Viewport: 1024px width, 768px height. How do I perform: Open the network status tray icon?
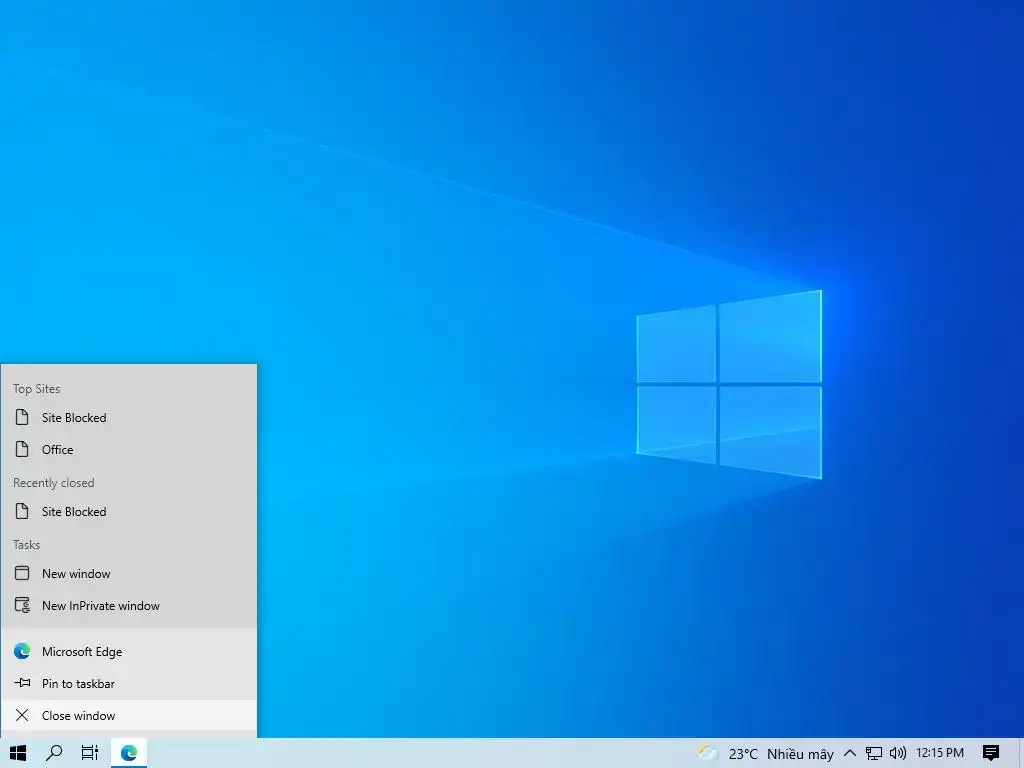click(x=874, y=753)
